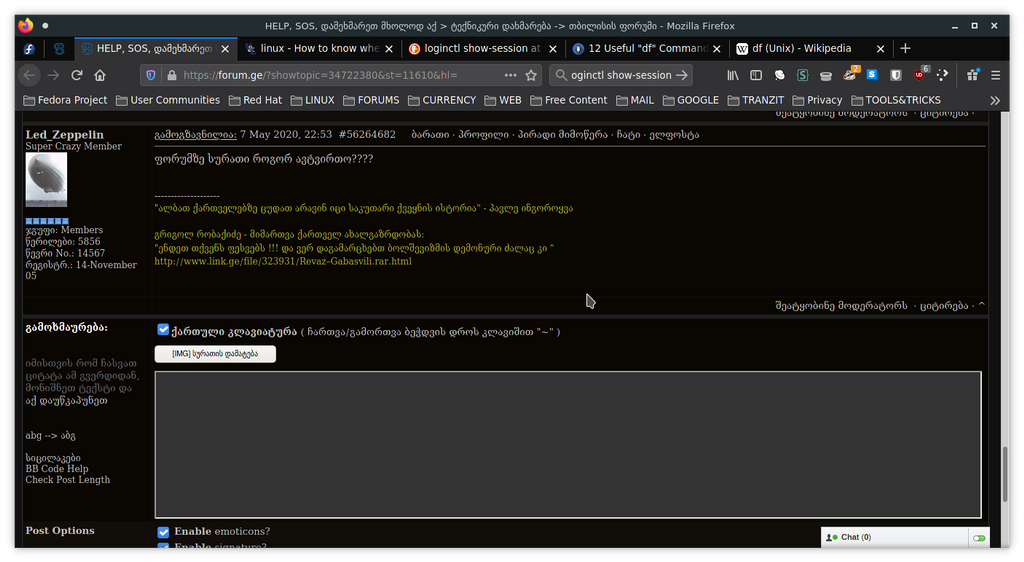Screen dimensions: 1024x562
Task: Open the Fedora Project bookmark folder
Action: [x=65, y=101]
